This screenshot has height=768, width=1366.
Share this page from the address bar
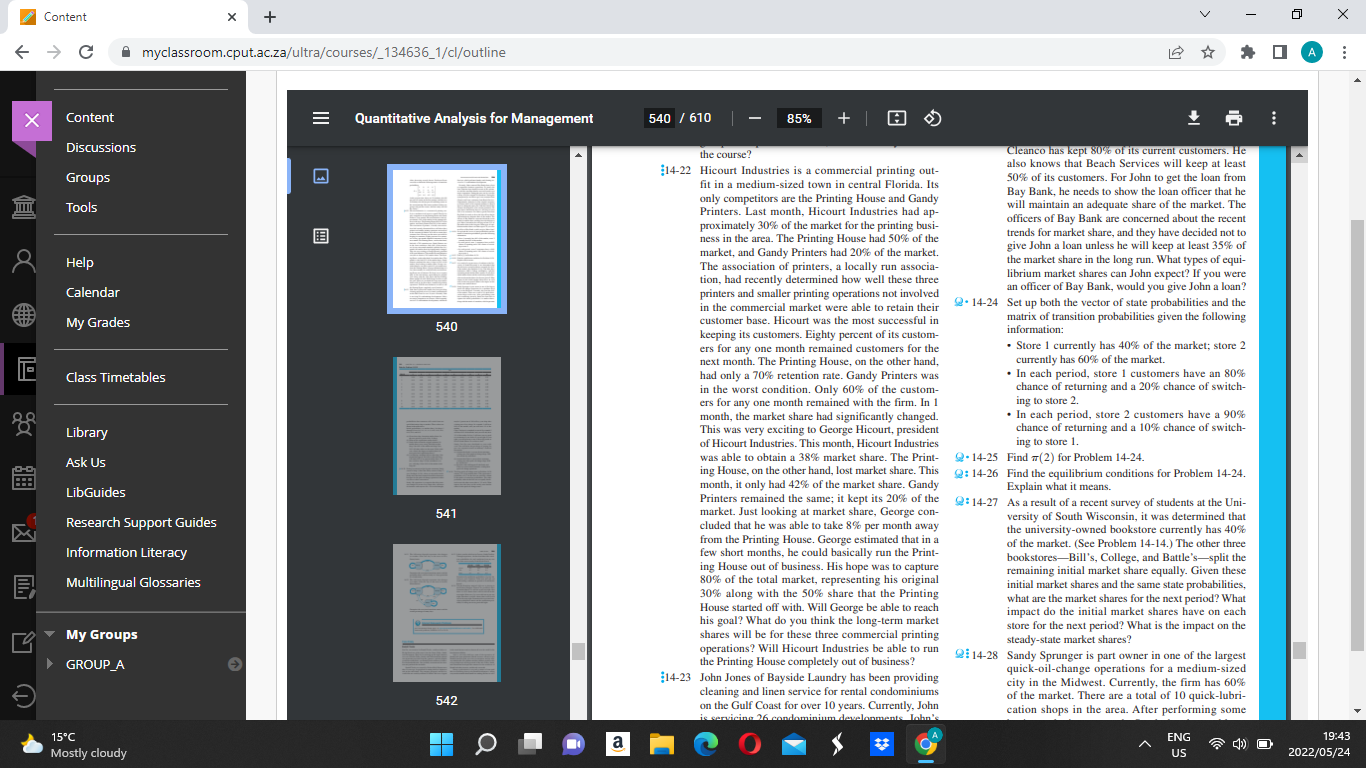coord(1177,52)
